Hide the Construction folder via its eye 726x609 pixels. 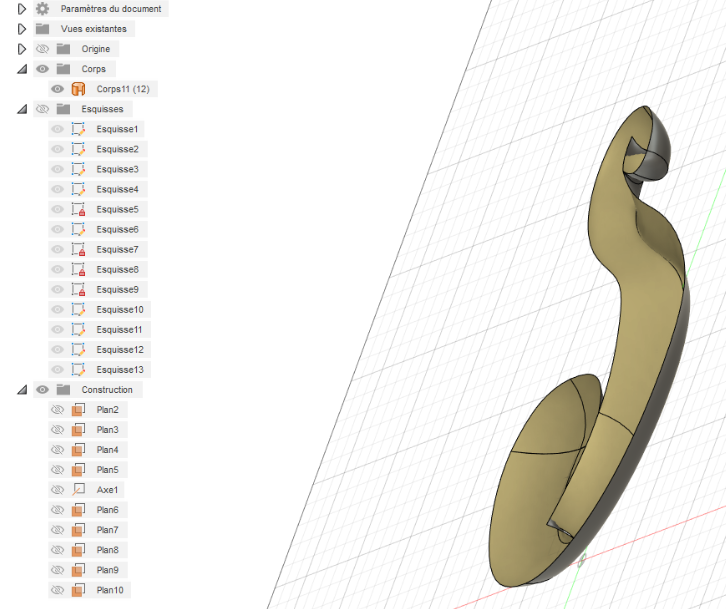click(x=43, y=389)
